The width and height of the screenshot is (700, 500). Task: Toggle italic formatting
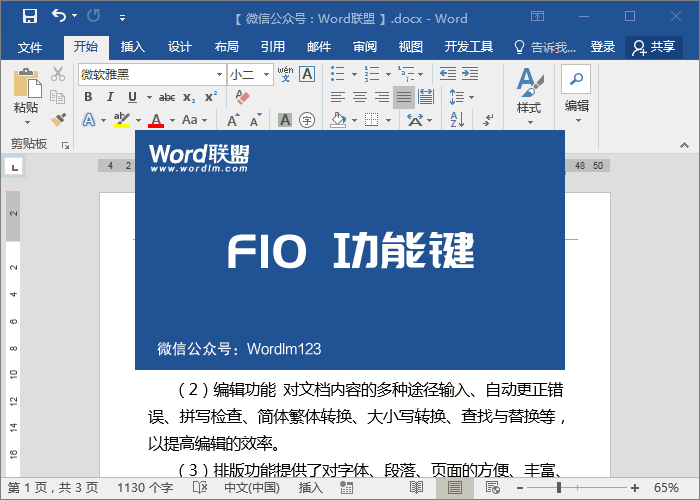point(110,97)
